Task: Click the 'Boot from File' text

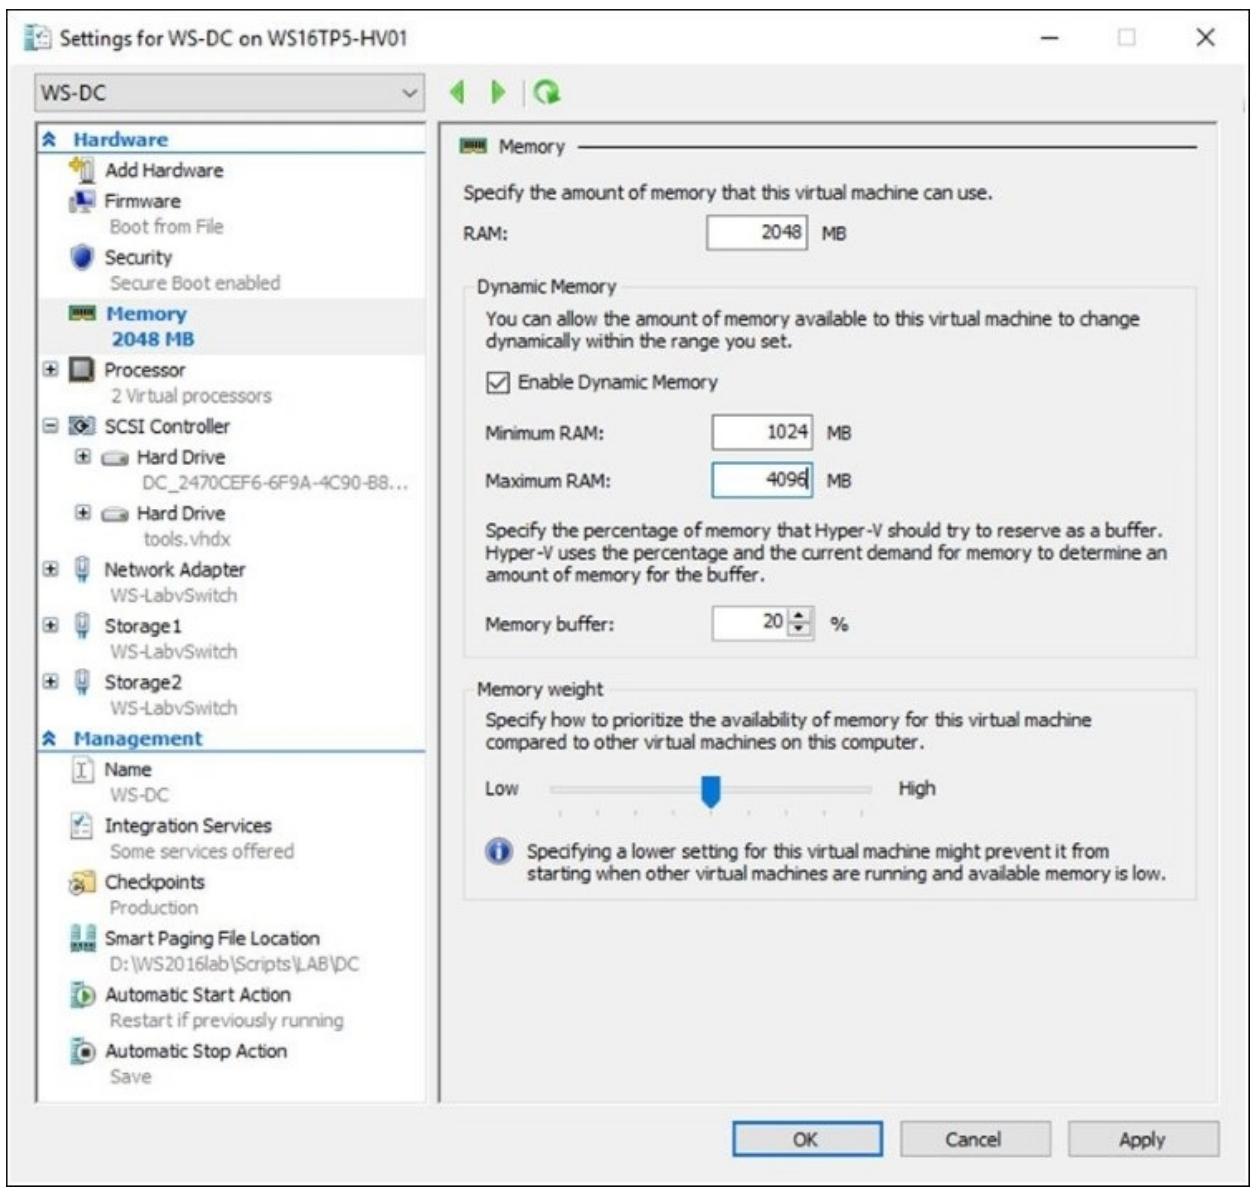Action: 166,227
